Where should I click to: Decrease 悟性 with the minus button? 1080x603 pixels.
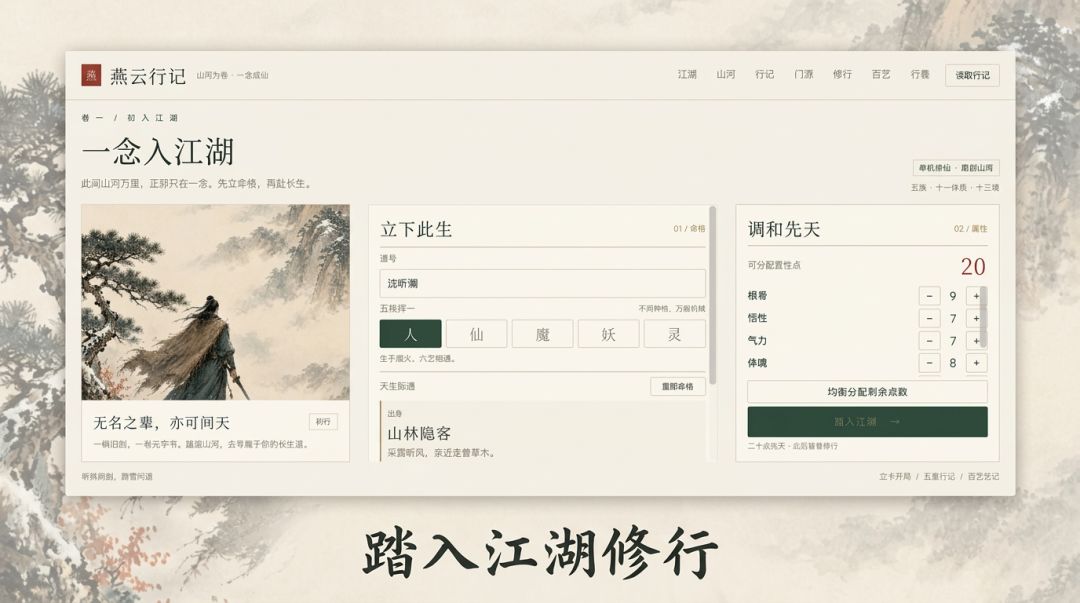click(929, 318)
